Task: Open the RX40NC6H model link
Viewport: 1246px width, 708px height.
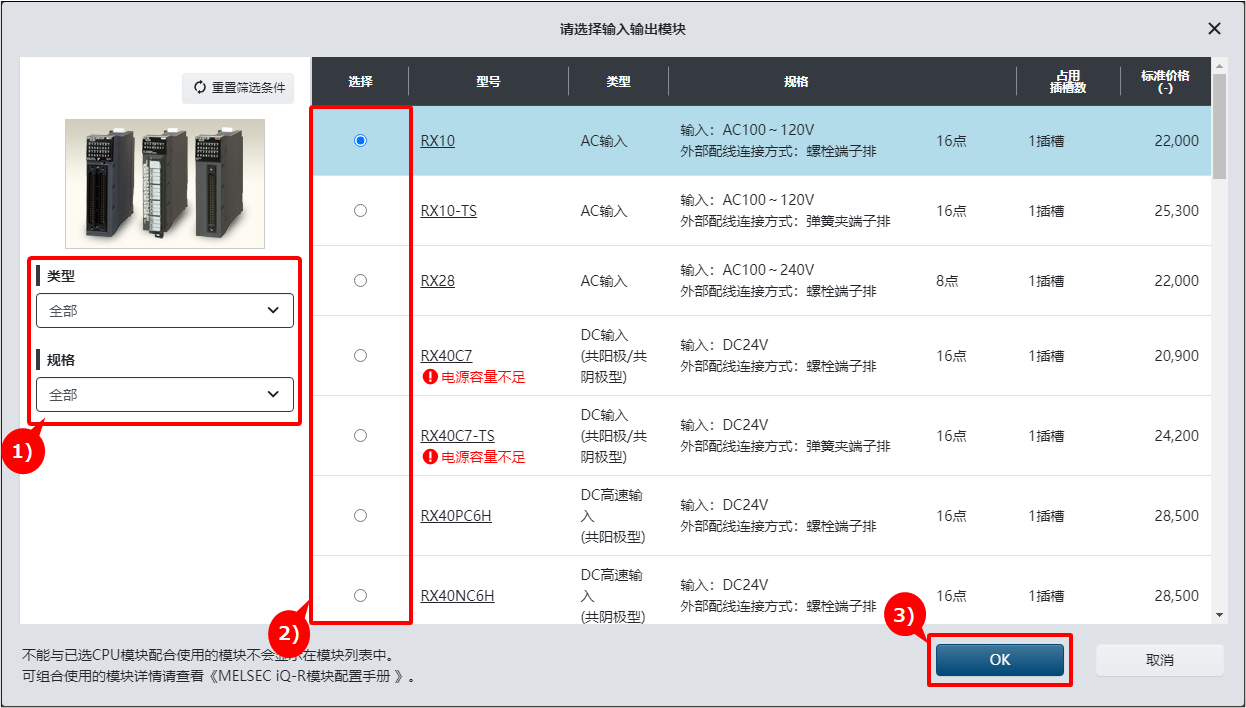Action: point(457,596)
